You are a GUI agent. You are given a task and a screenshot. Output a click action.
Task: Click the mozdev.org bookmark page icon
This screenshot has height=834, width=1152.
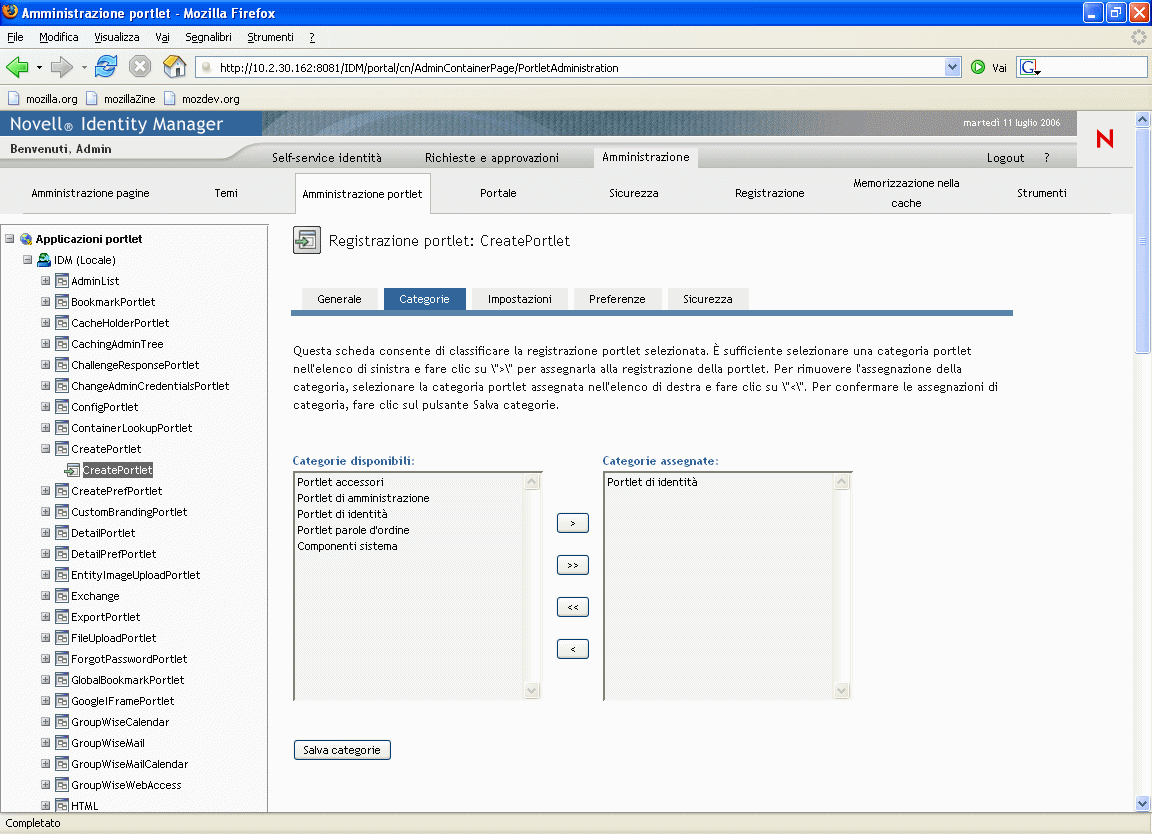coord(170,98)
